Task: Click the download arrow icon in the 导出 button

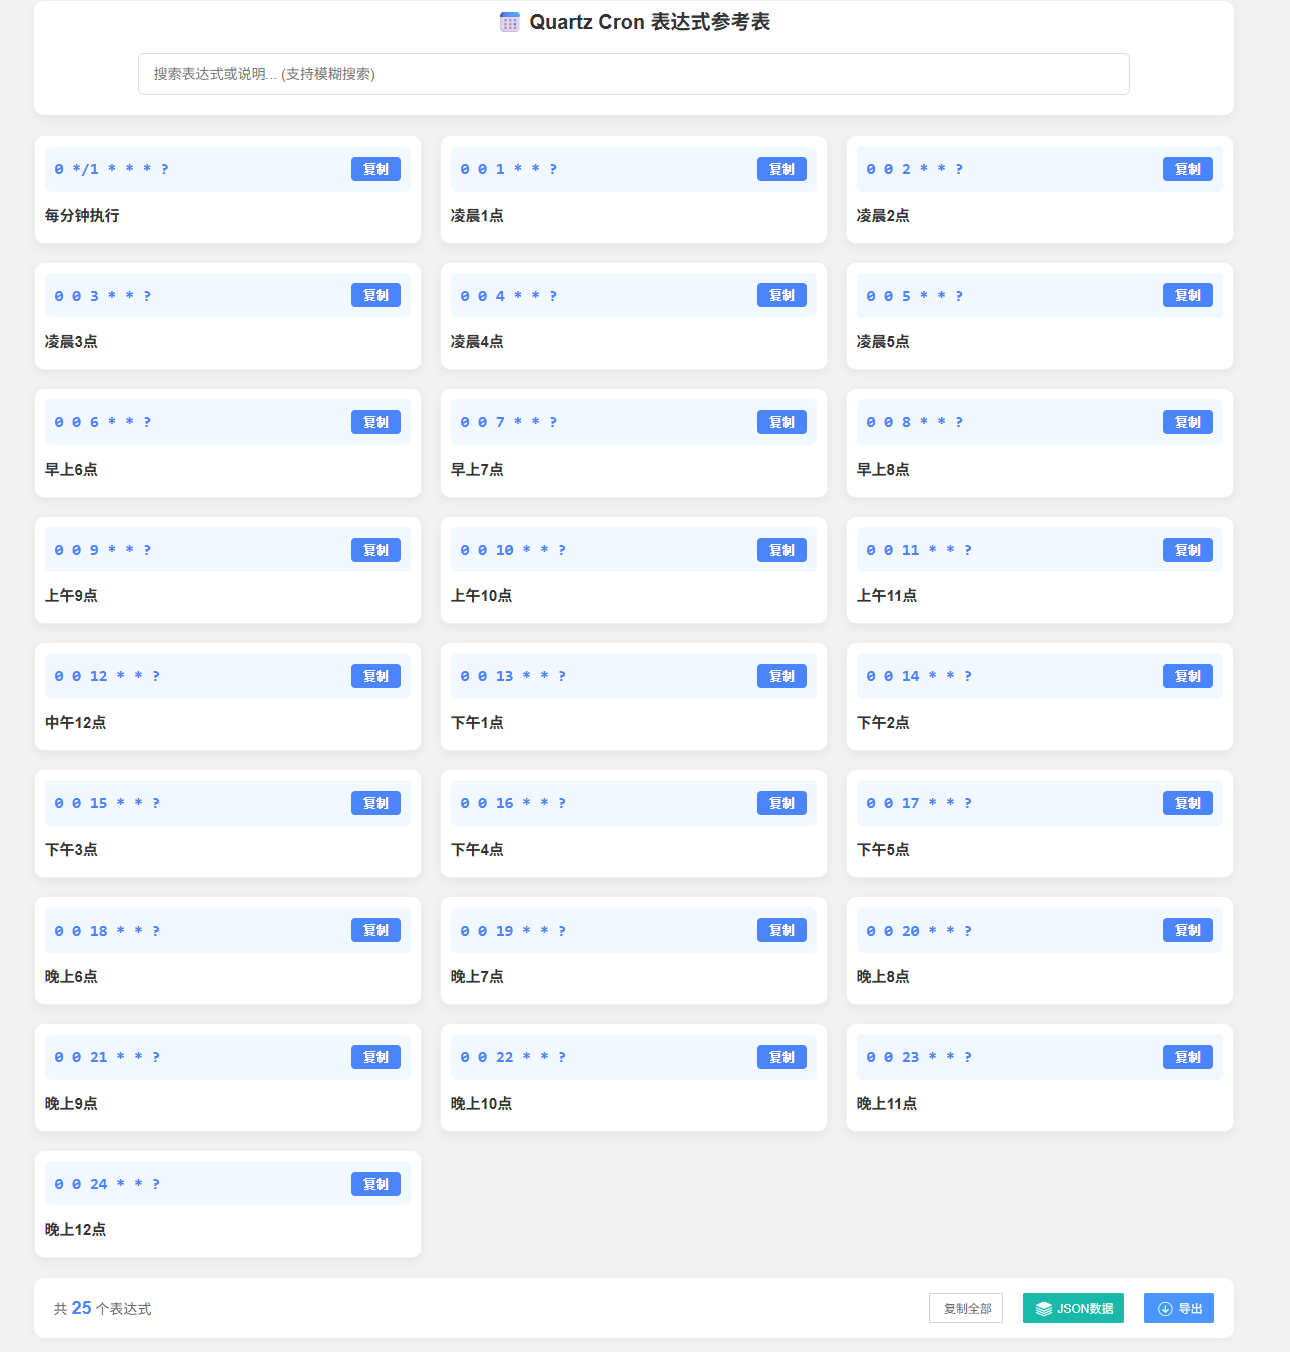Action: [x=1165, y=1308]
